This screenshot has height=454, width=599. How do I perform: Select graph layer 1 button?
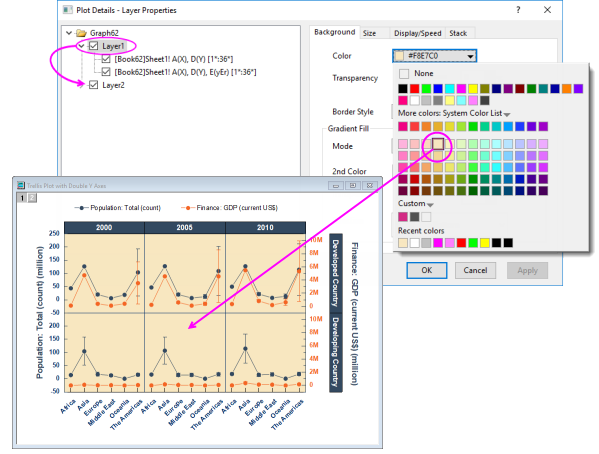pyautogui.click(x=22, y=198)
